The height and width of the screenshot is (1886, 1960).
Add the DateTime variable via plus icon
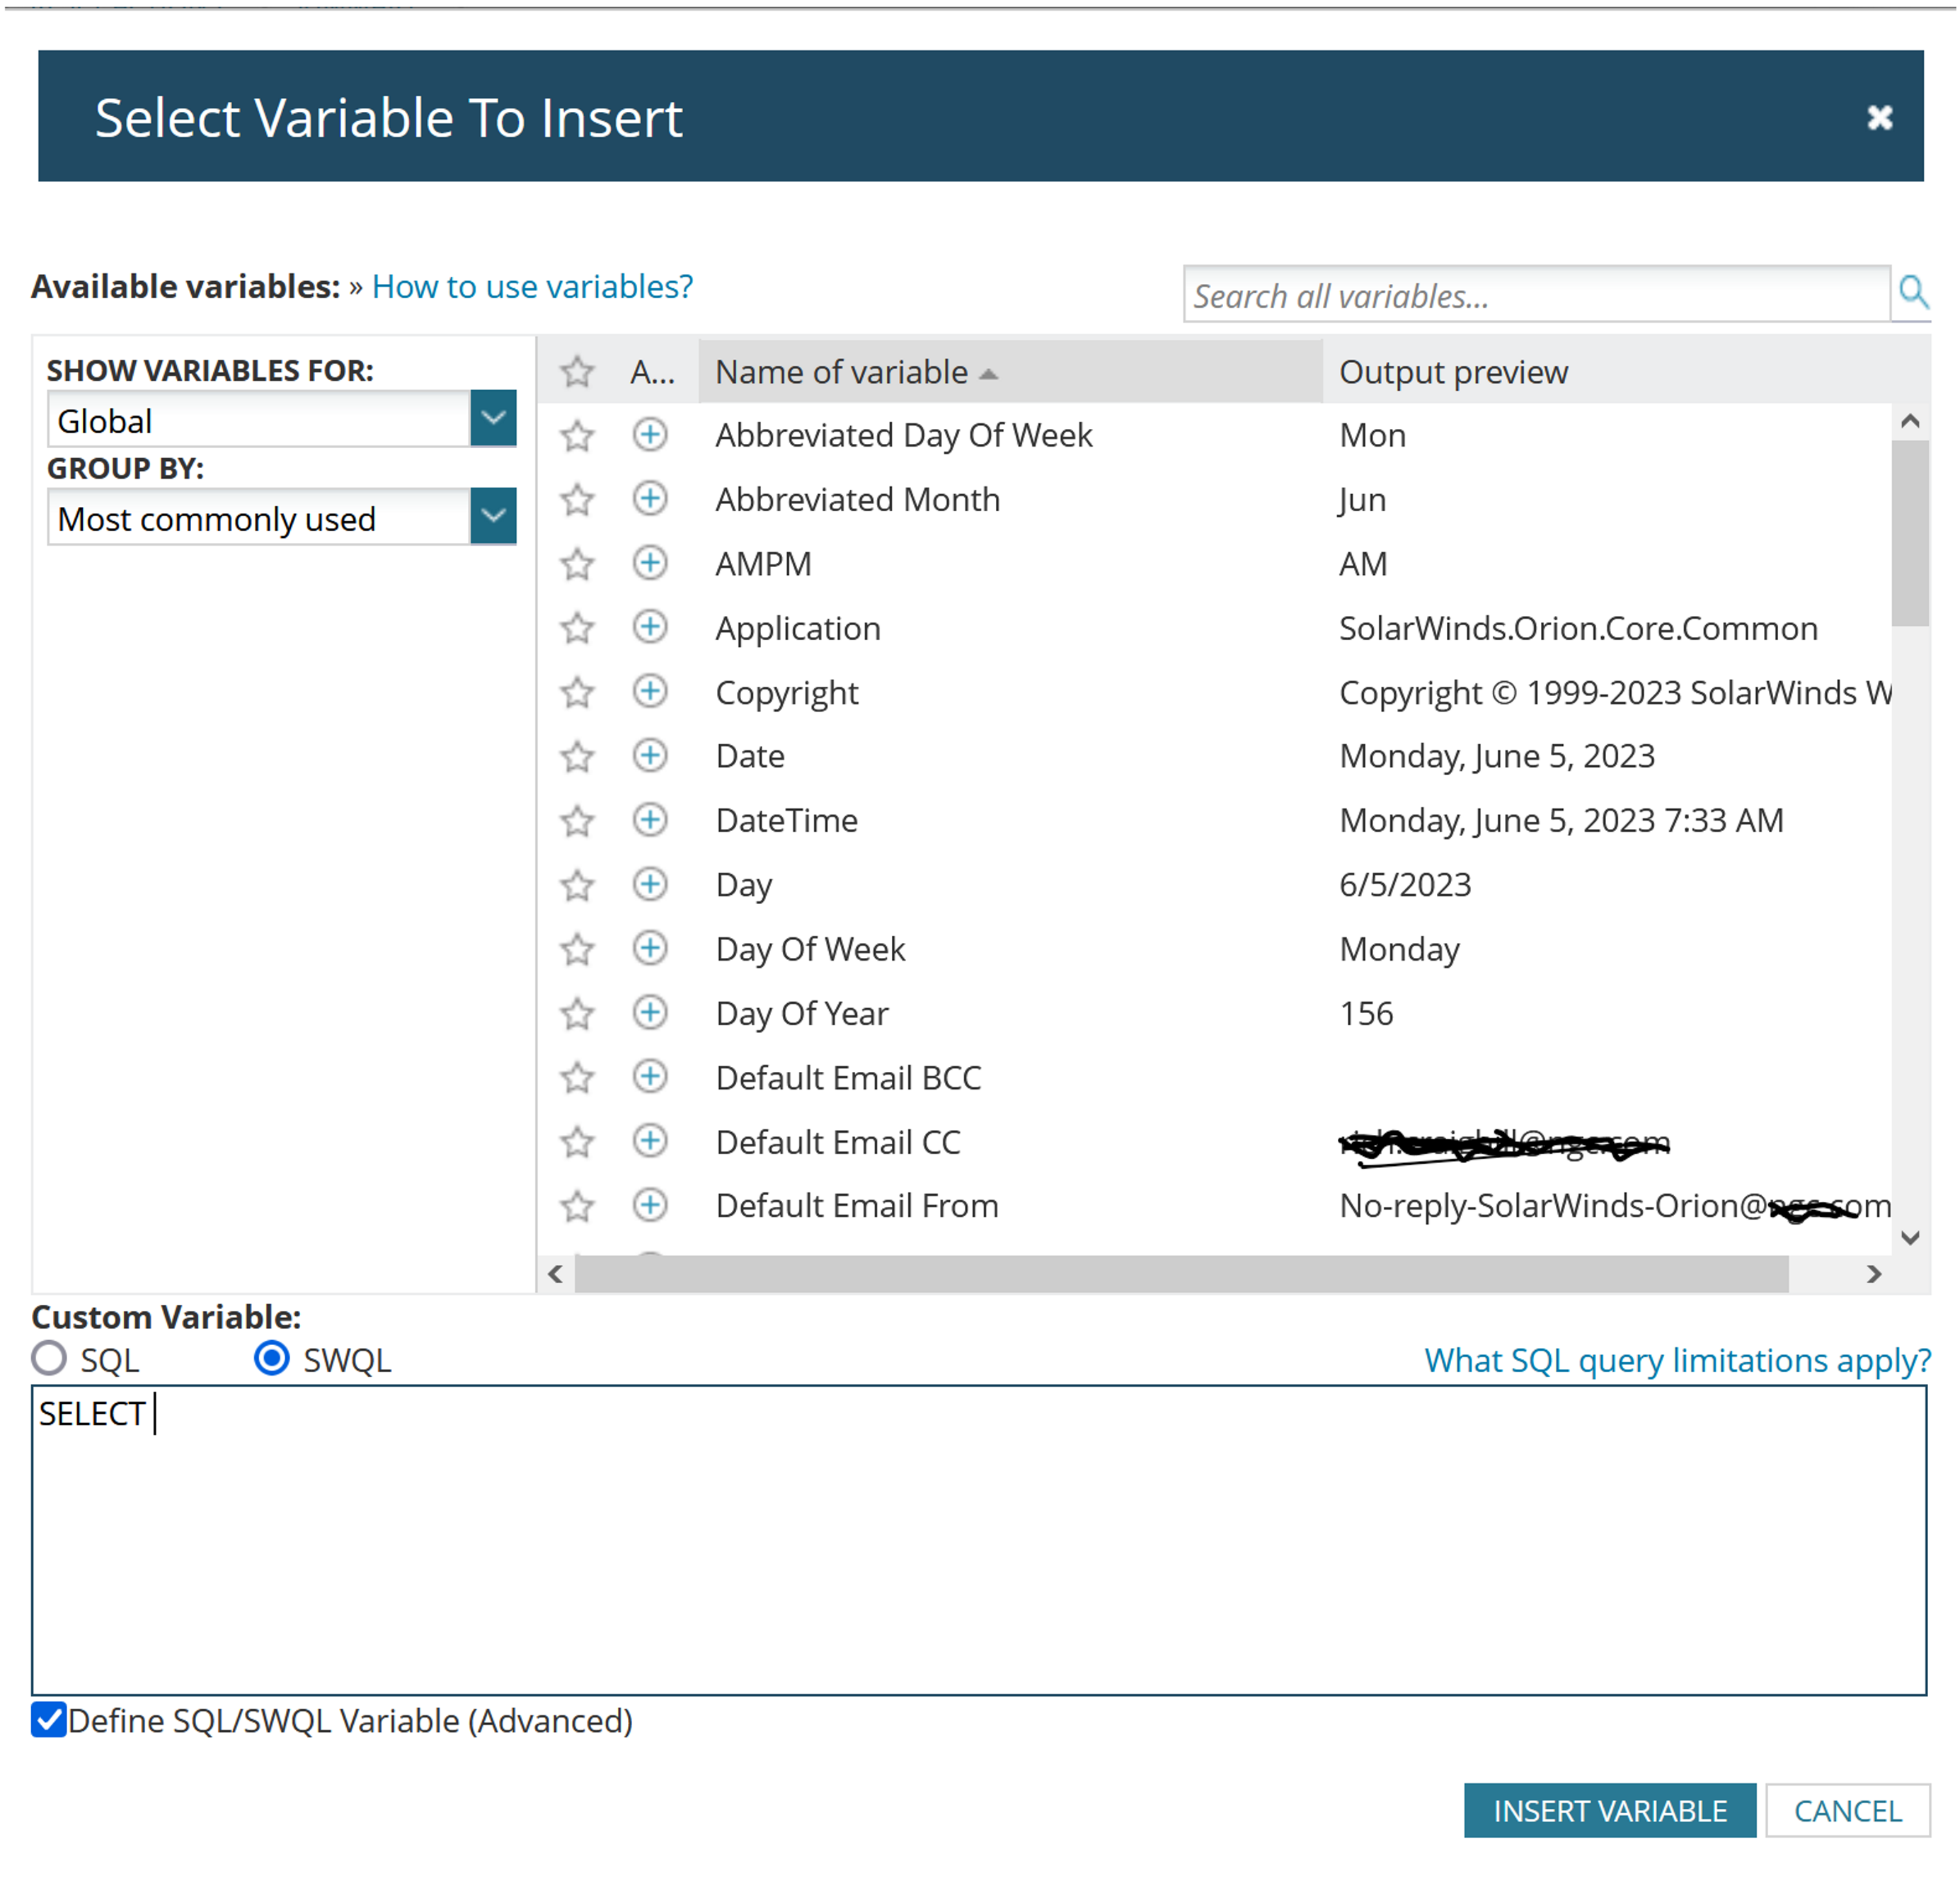(650, 820)
